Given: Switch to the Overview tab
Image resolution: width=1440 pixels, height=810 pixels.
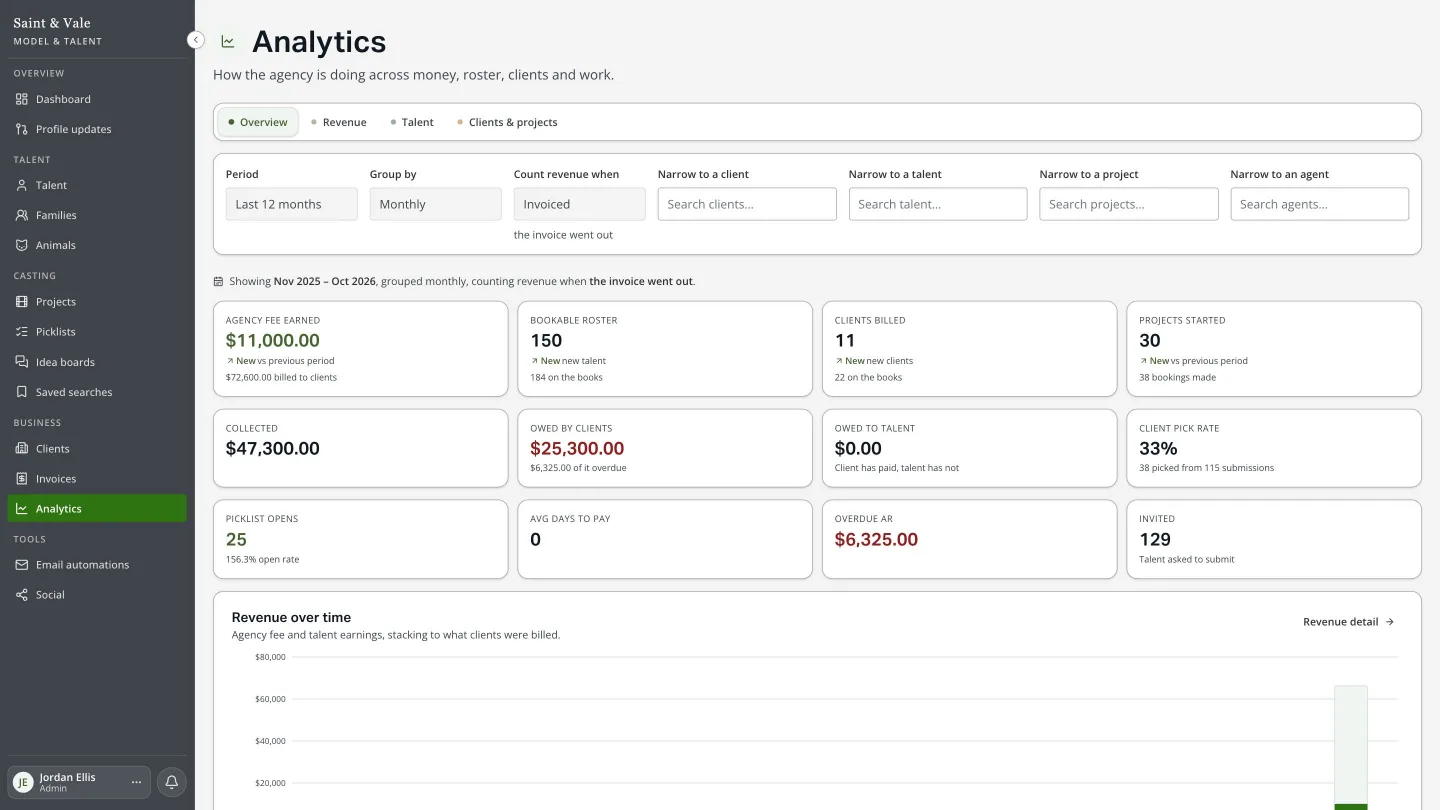Looking at the screenshot, I should [x=258, y=122].
